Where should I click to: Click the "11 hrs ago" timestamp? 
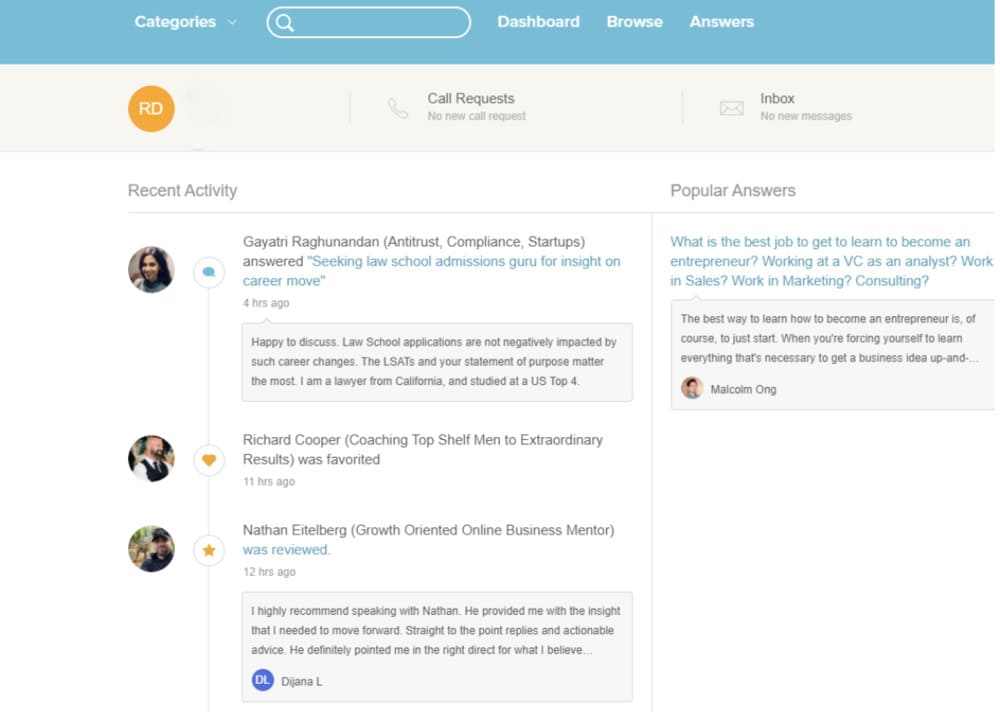coord(268,482)
